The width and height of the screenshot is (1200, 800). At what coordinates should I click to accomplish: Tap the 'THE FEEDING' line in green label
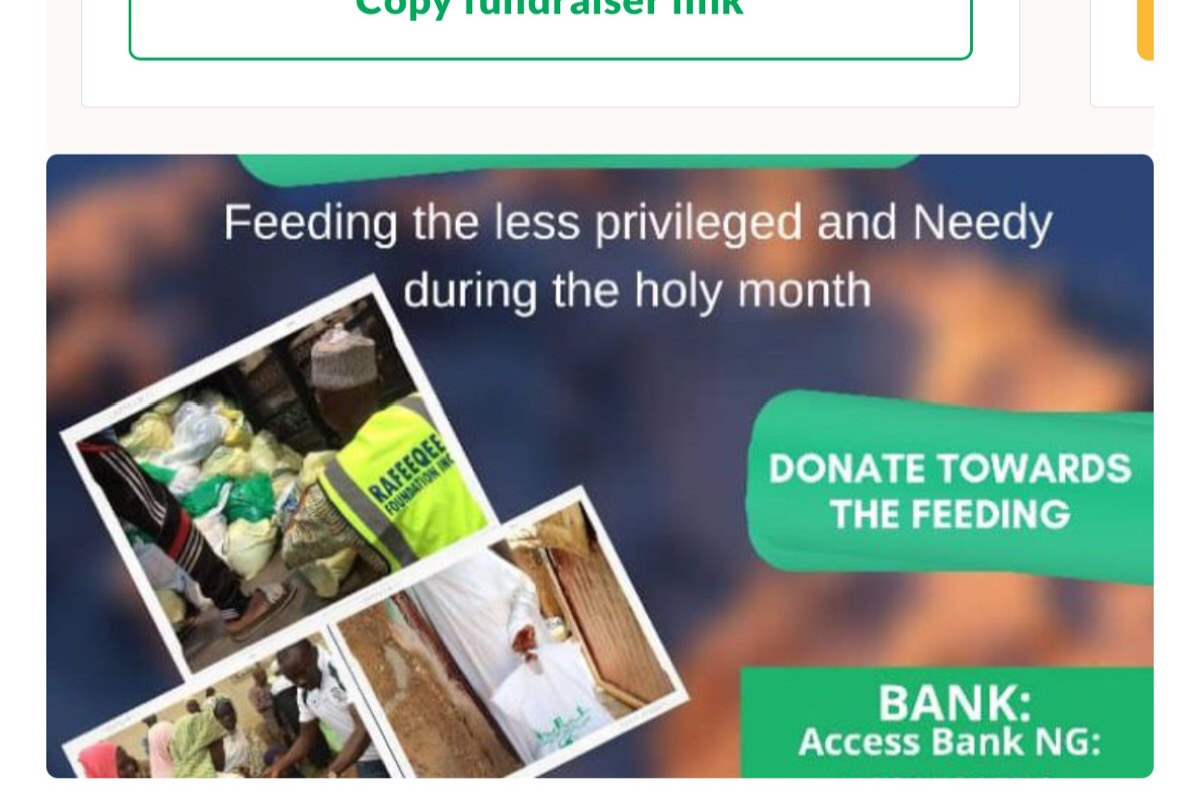(x=950, y=515)
